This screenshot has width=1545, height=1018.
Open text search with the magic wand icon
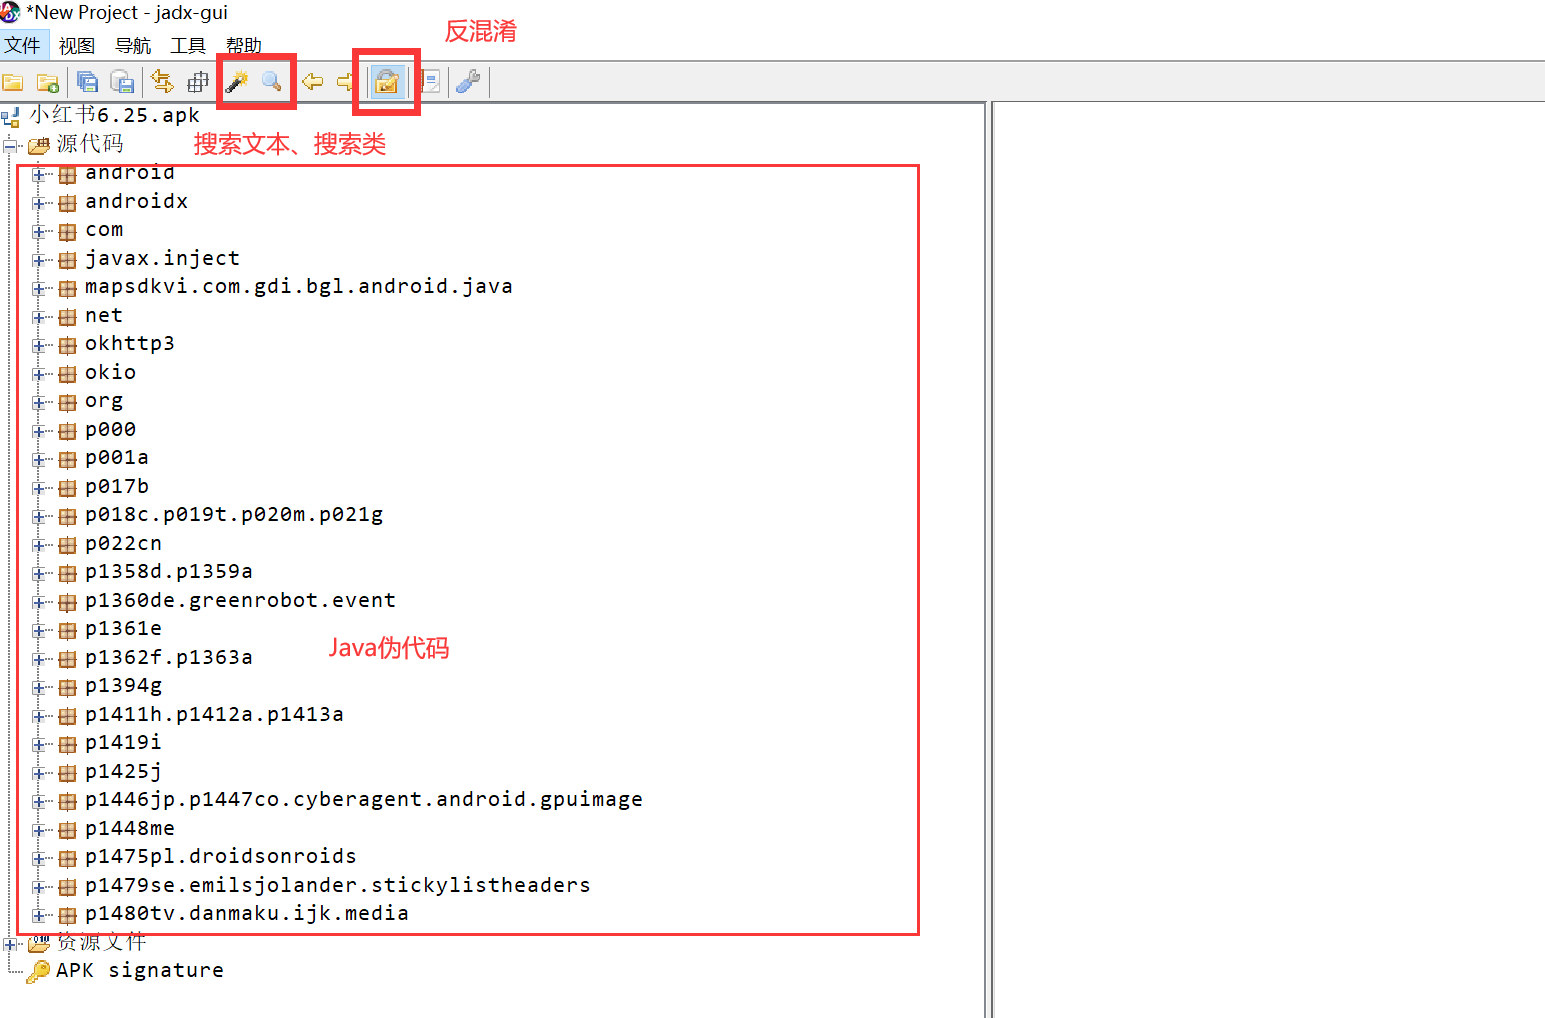click(x=237, y=82)
